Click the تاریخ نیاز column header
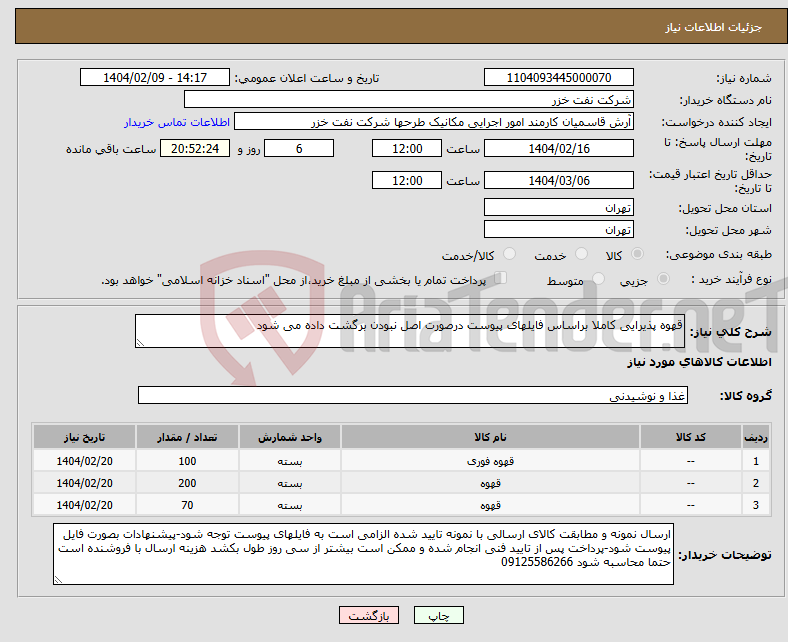 click(x=84, y=437)
